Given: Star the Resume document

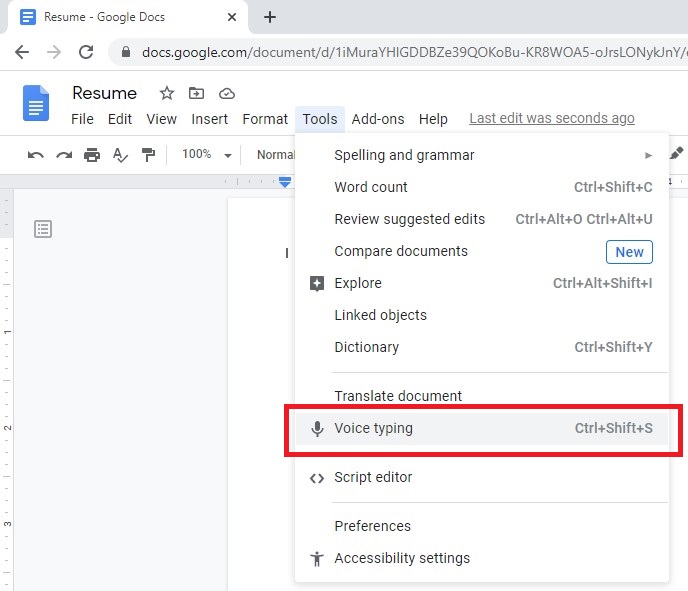Looking at the screenshot, I should point(167,93).
